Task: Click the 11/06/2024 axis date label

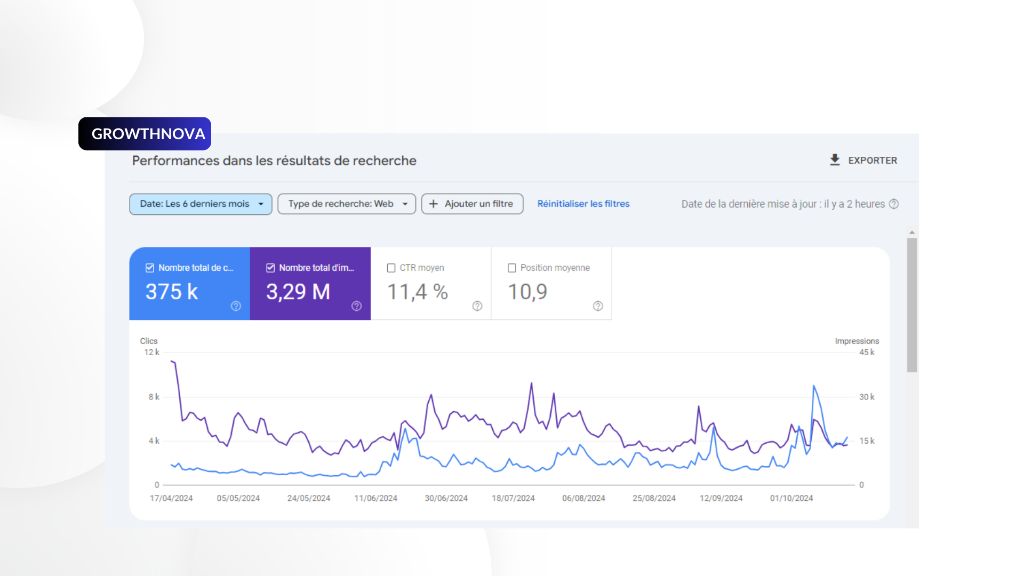Action: [376, 498]
